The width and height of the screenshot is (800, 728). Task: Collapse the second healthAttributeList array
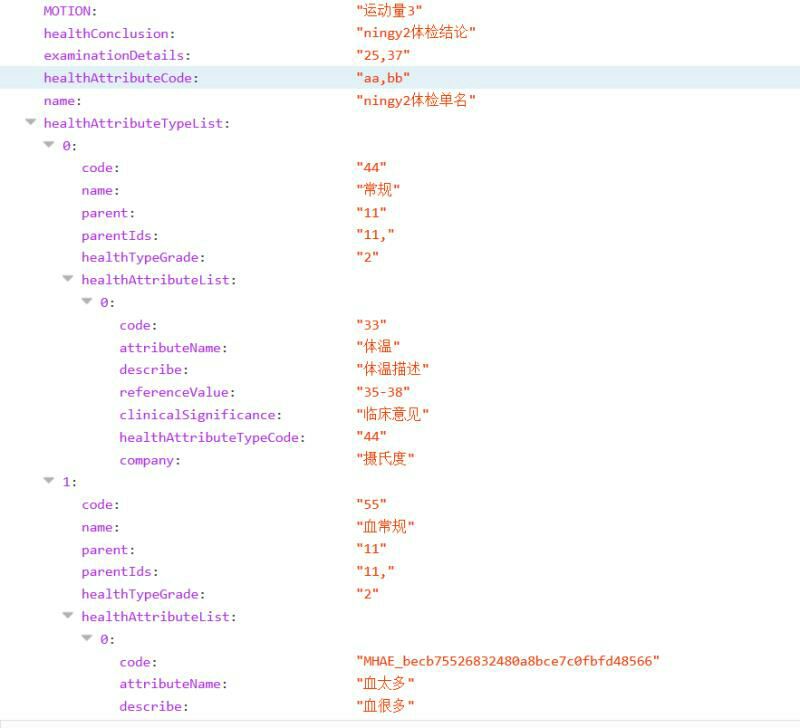pyautogui.click(x=68, y=616)
